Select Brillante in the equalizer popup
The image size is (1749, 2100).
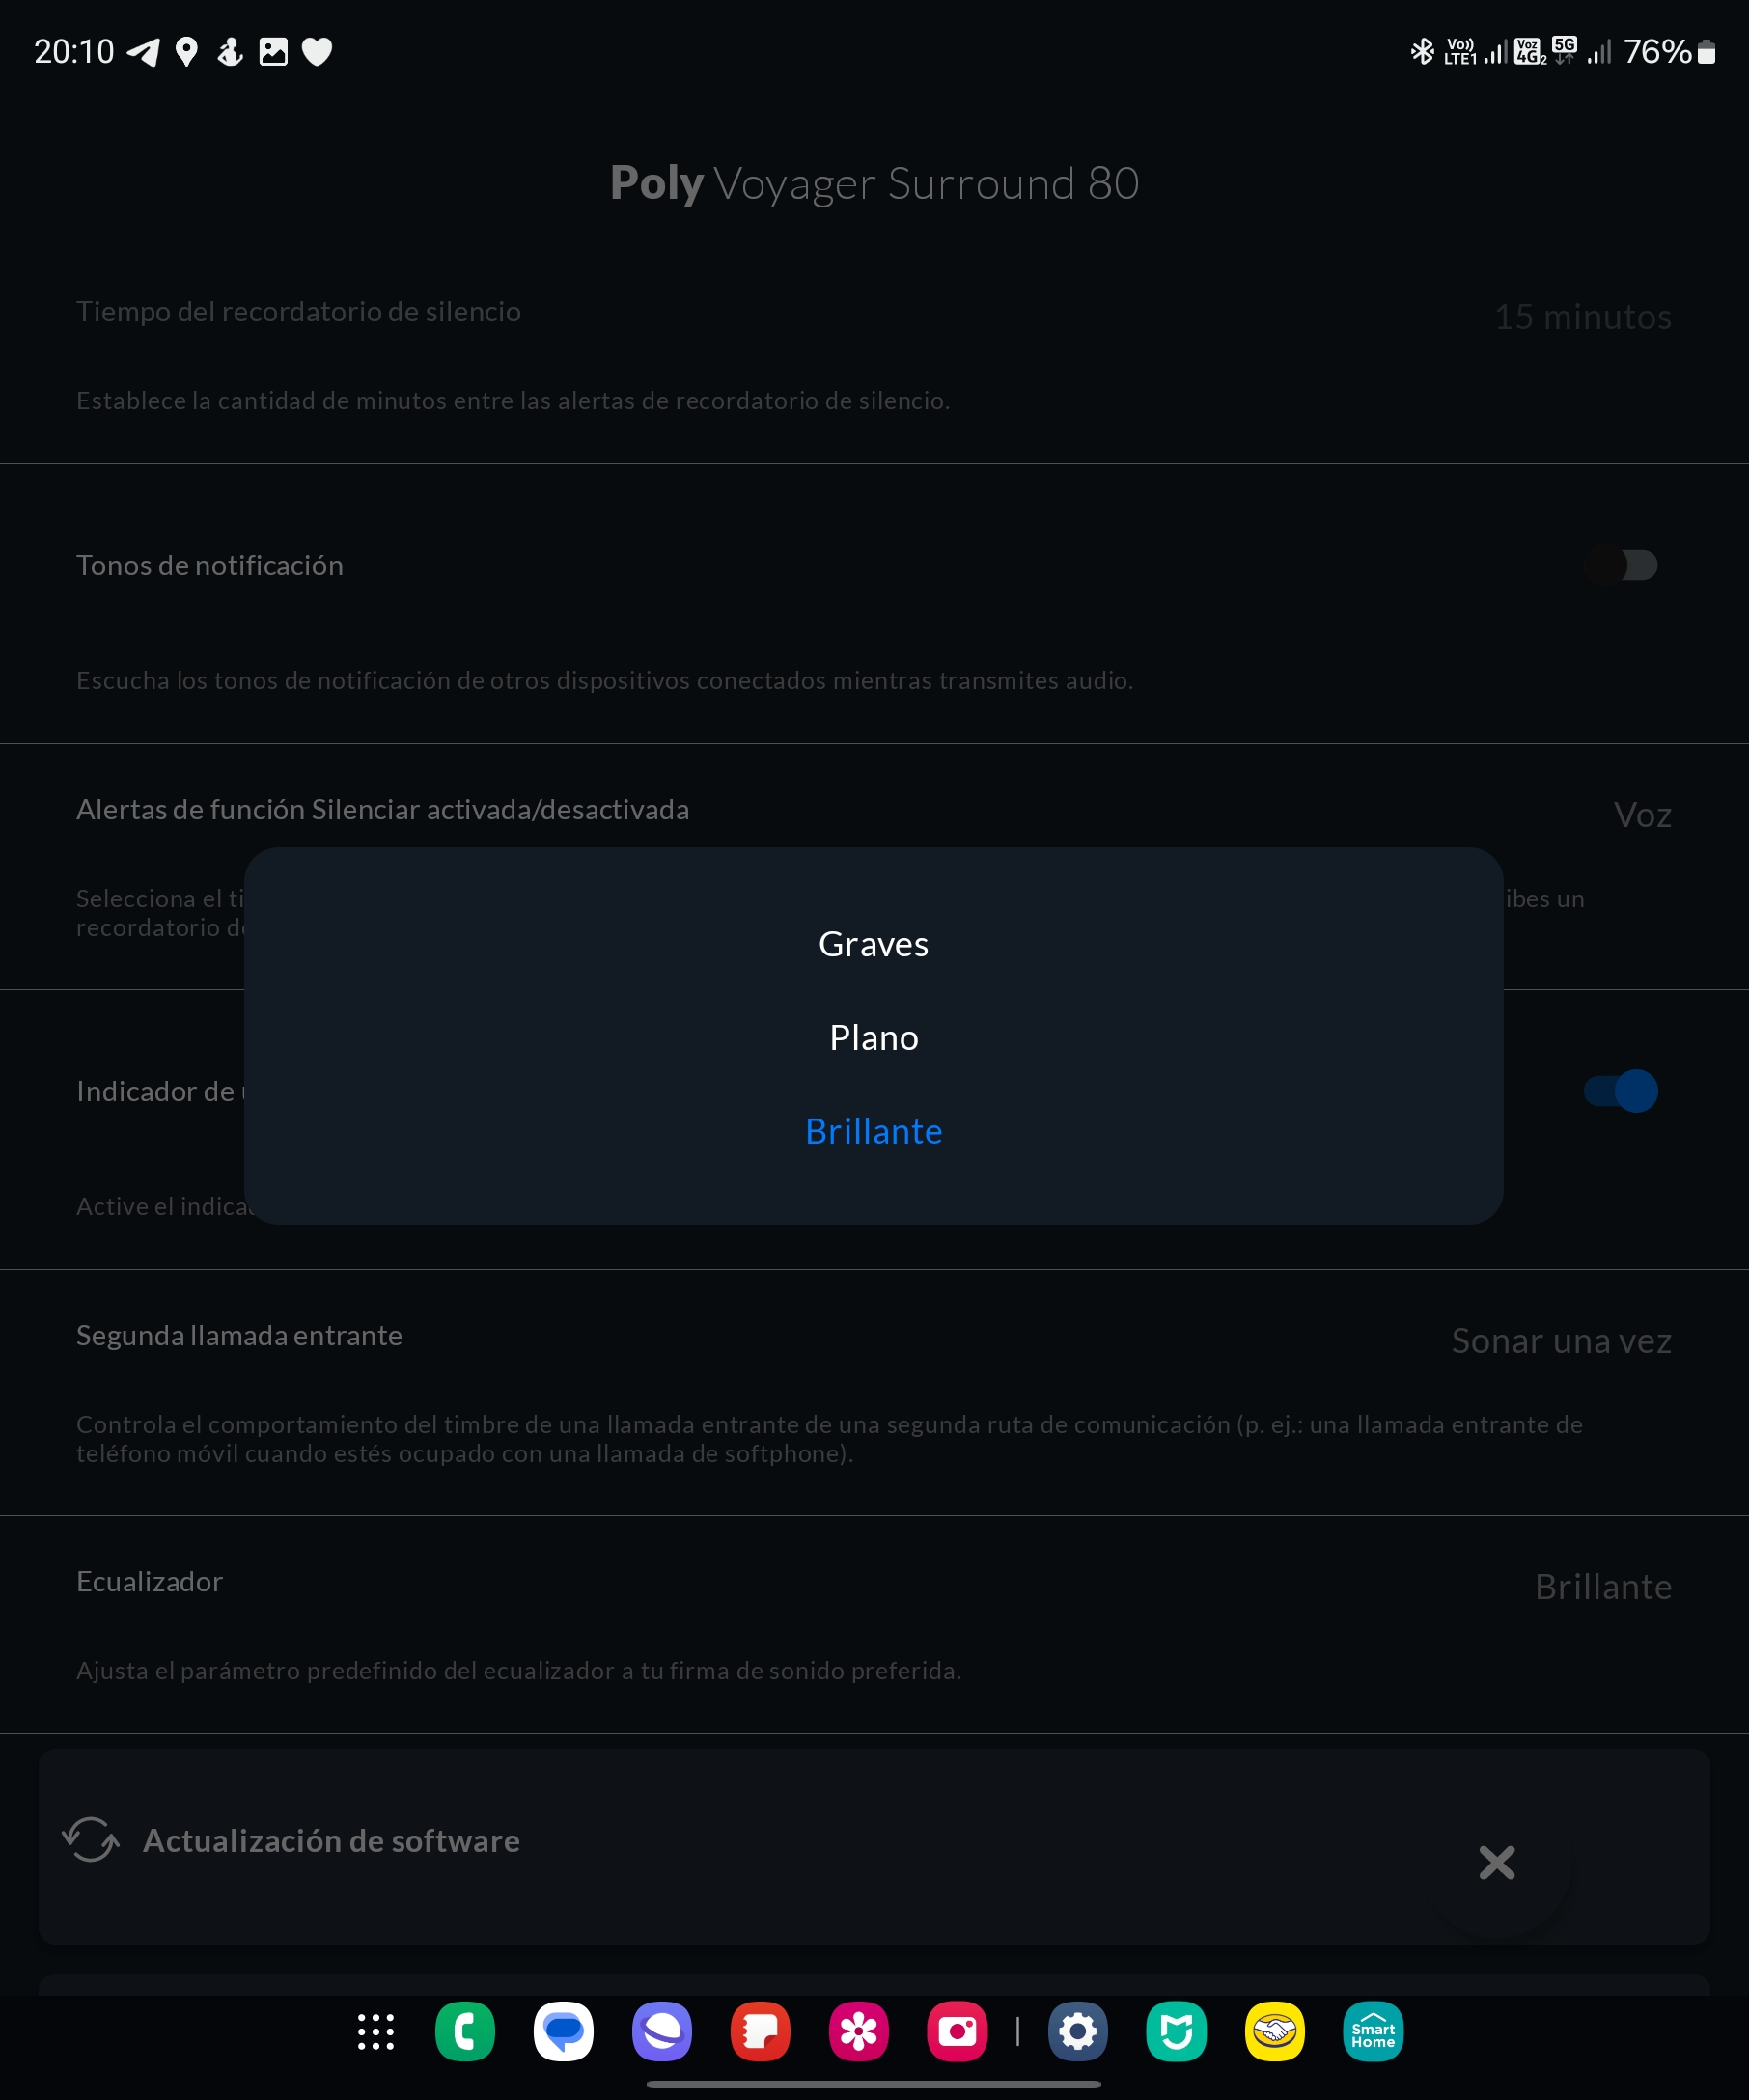click(x=873, y=1131)
